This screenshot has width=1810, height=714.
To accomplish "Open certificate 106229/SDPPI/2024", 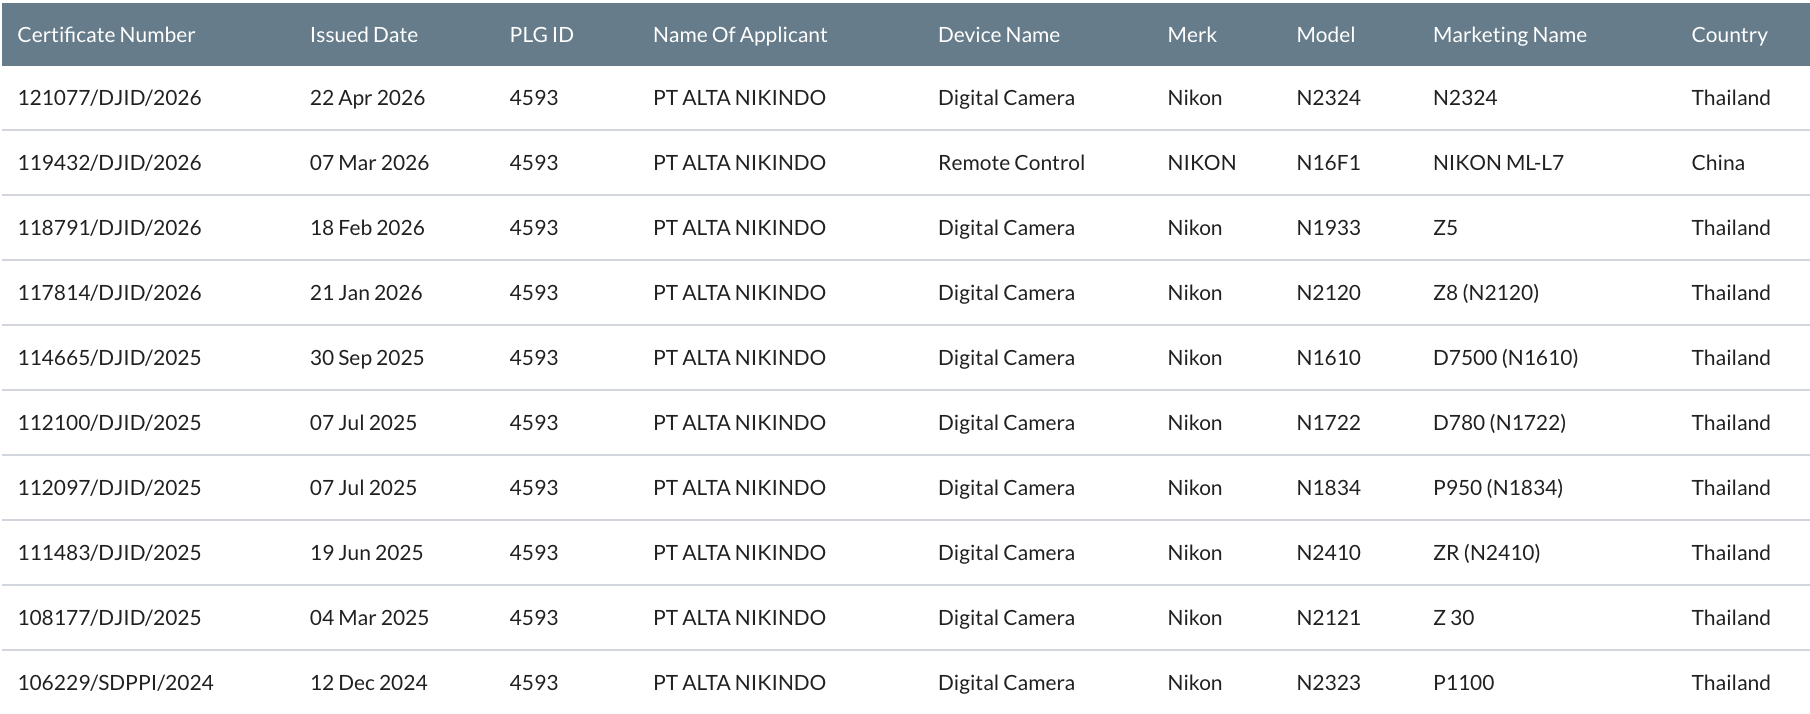I will coord(115,683).
